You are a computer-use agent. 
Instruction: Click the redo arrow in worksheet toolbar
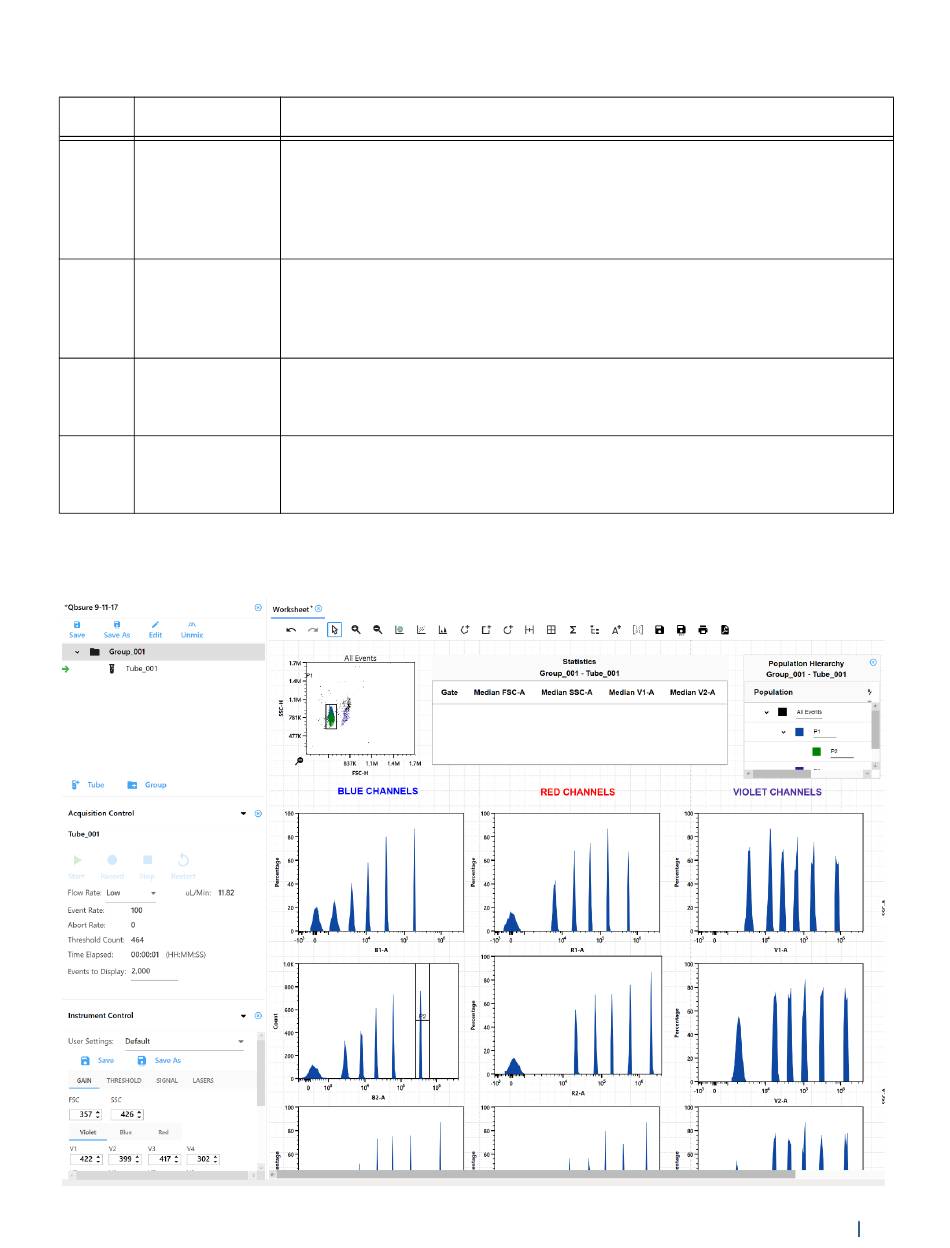coord(313,630)
